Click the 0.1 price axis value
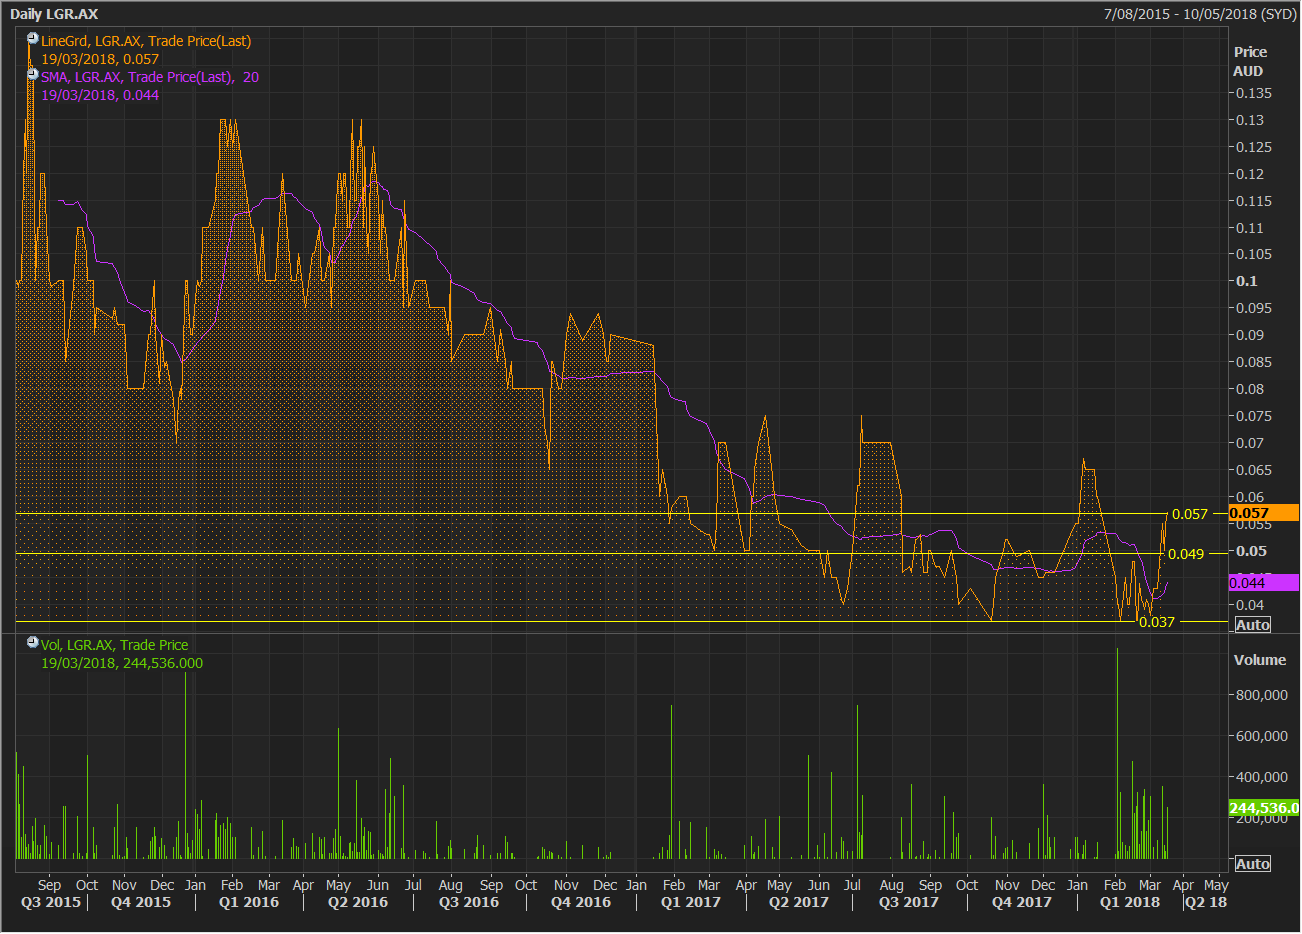 1247,281
